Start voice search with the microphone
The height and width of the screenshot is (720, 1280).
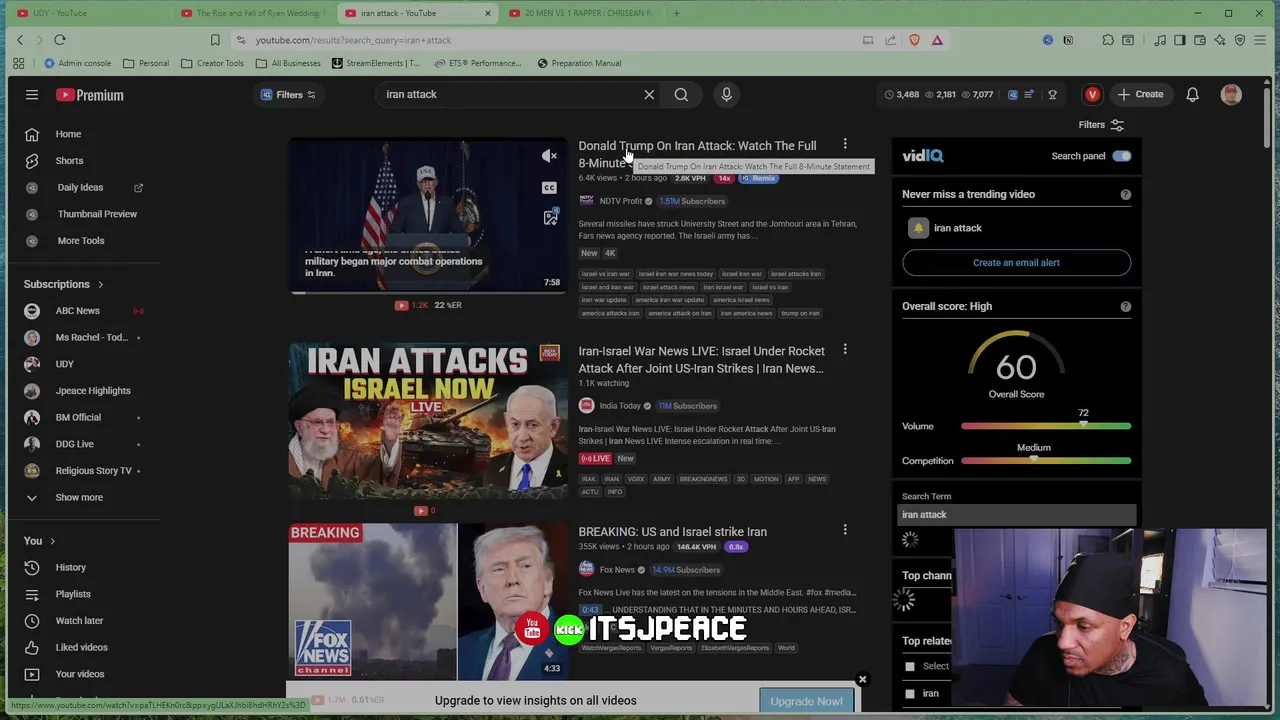[x=726, y=95]
